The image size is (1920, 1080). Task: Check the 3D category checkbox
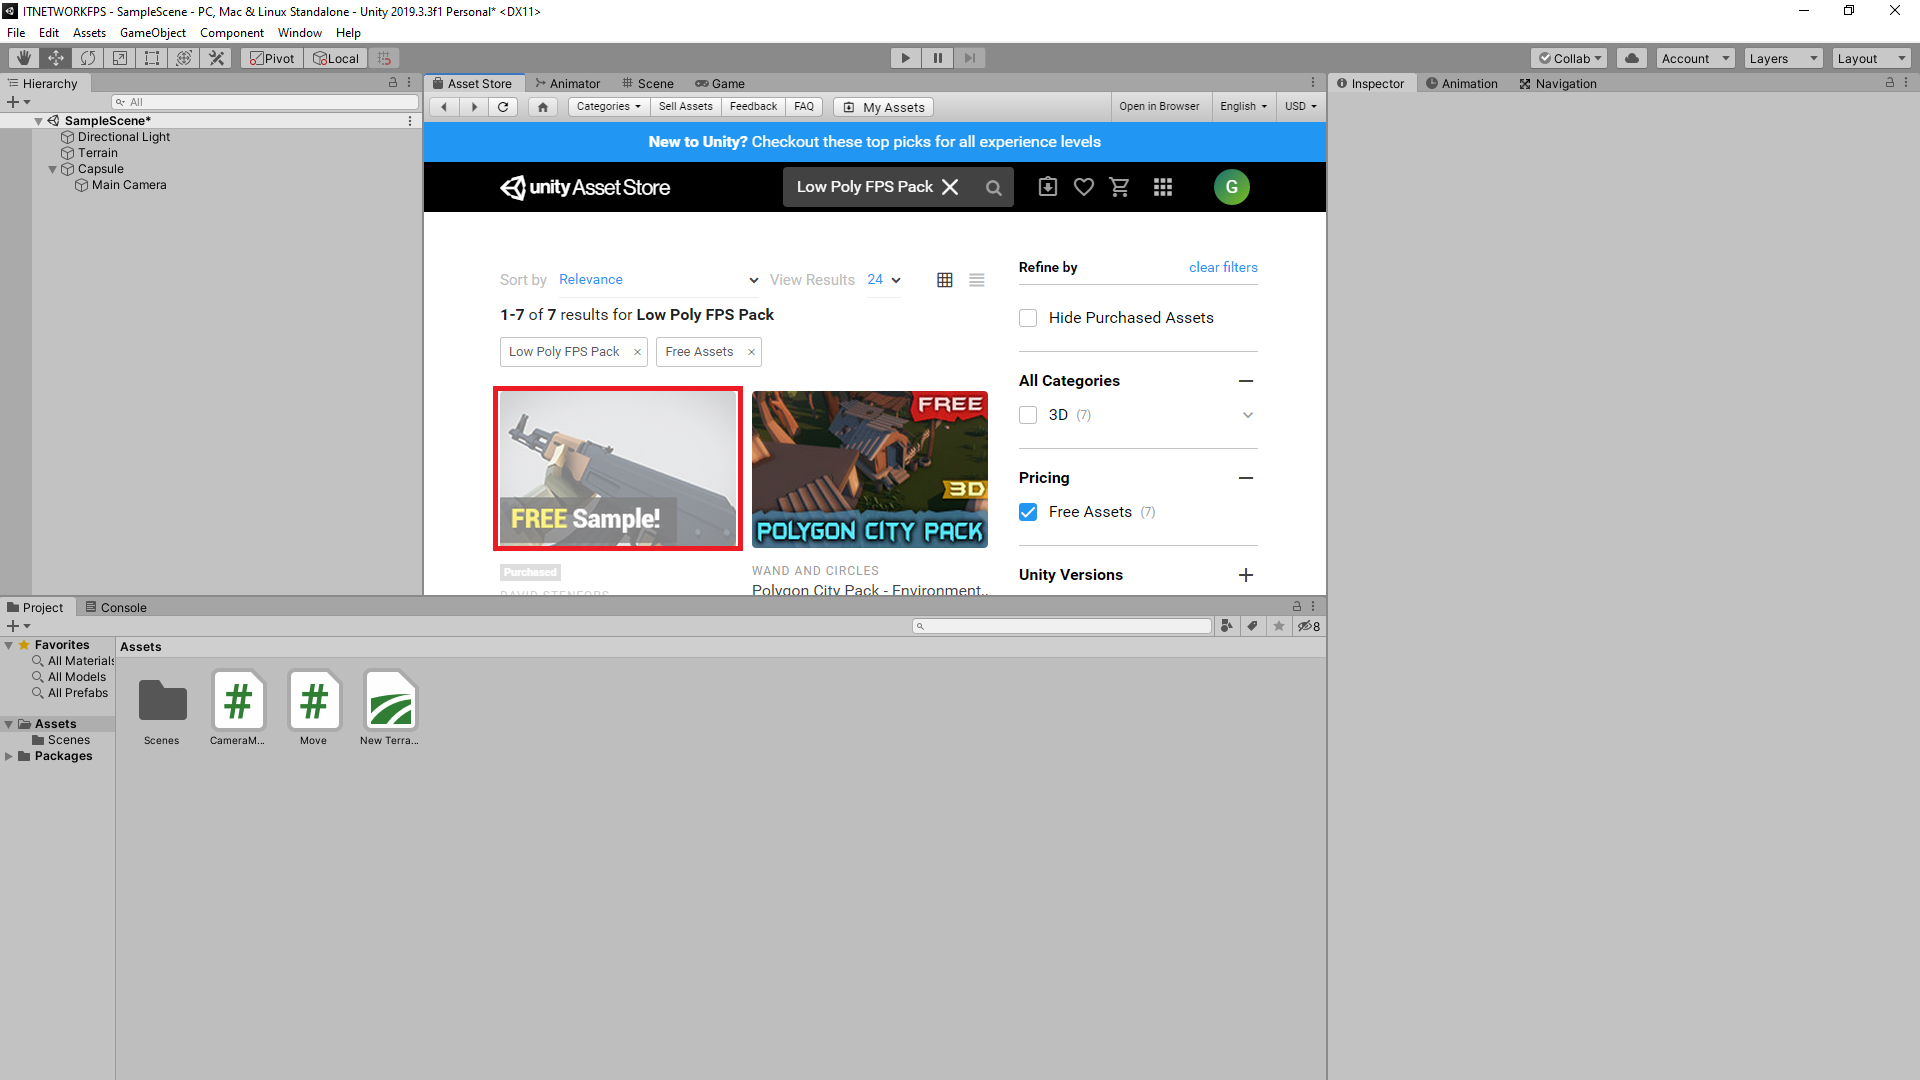1028,414
